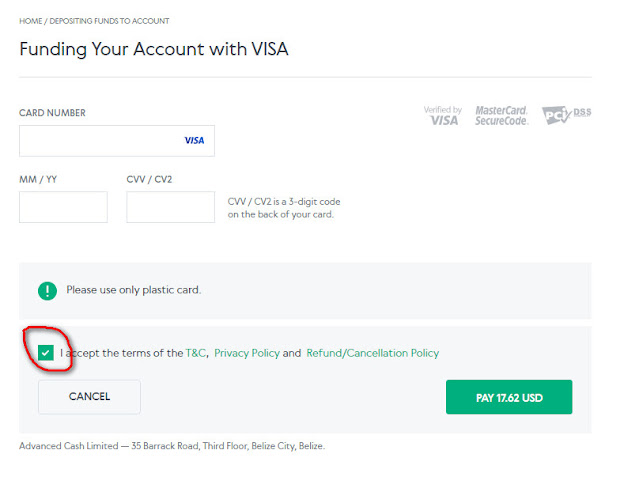The image size is (639, 488).
Task: Click the CVV 3-digit code hint text
Action: tap(284, 208)
